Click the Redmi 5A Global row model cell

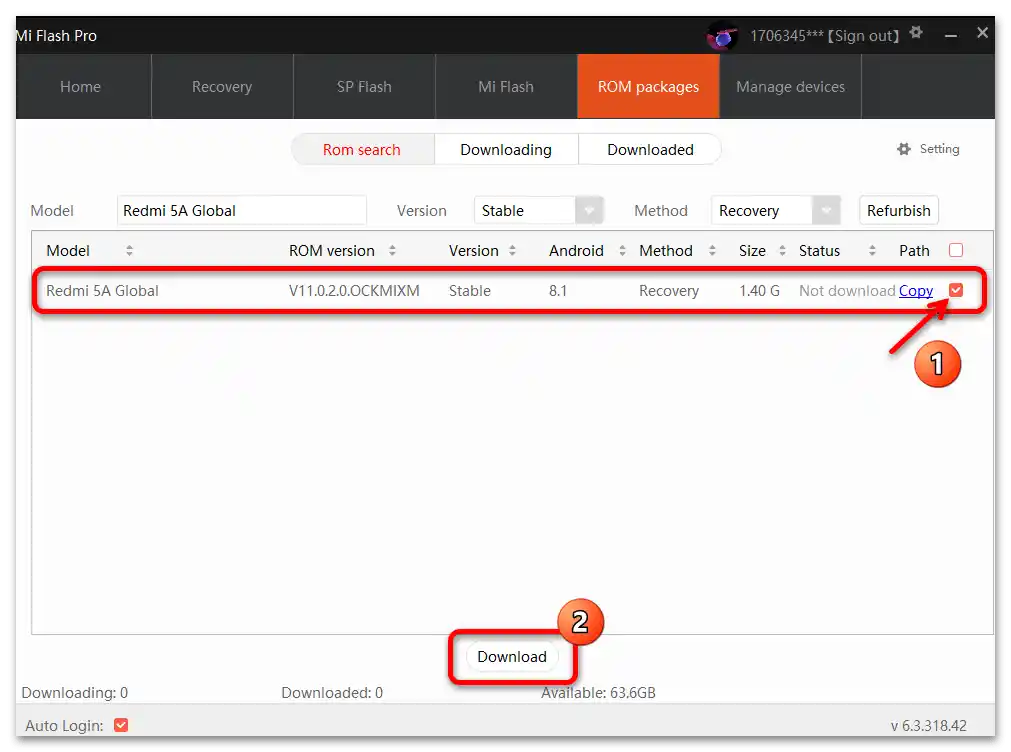[x=102, y=291]
